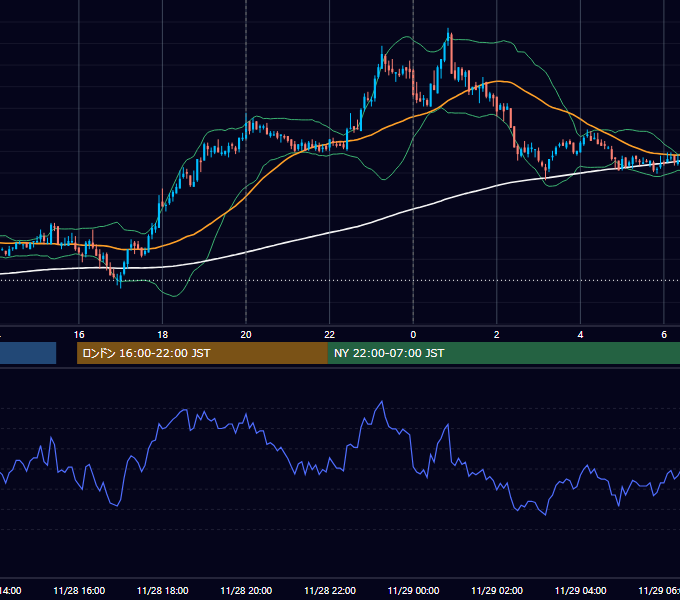Click the 11/29 04:00 time label
This screenshot has width=680, height=600.
coord(581,590)
